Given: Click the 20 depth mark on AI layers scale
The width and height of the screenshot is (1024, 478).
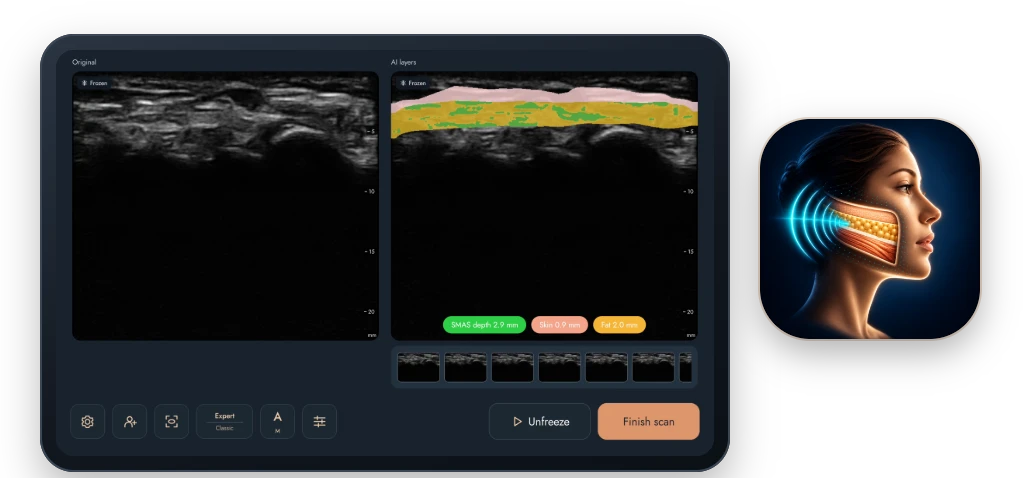Looking at the screenshot, I should coord(688,311).
